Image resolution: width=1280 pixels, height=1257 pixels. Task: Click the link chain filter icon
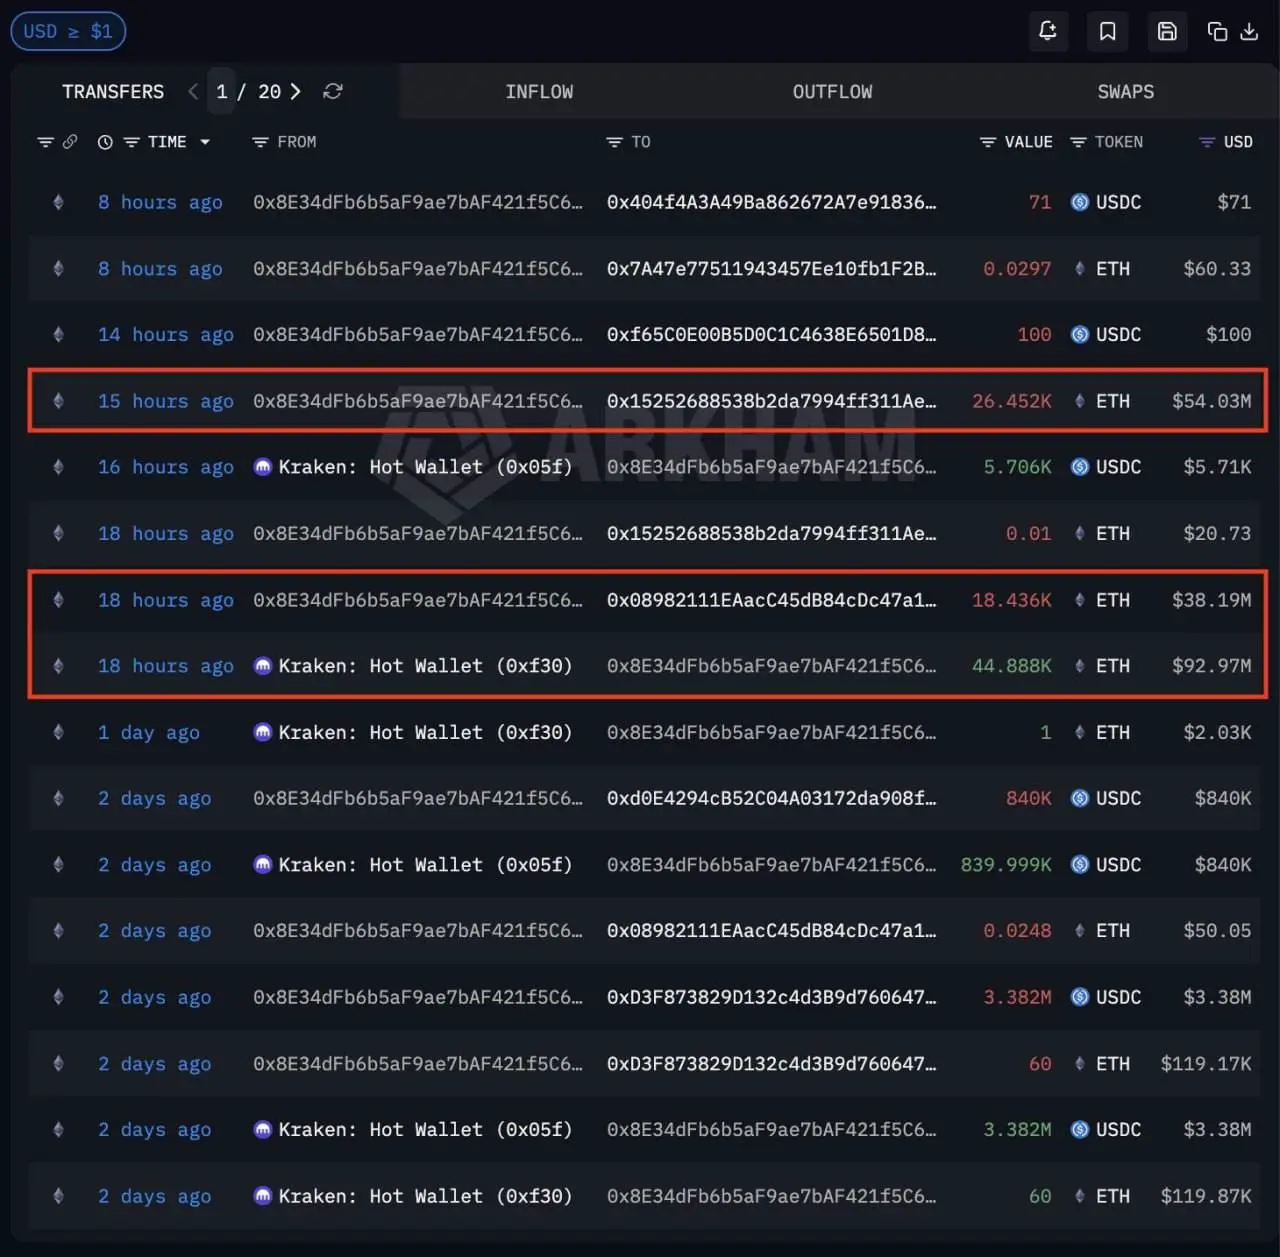70,142
